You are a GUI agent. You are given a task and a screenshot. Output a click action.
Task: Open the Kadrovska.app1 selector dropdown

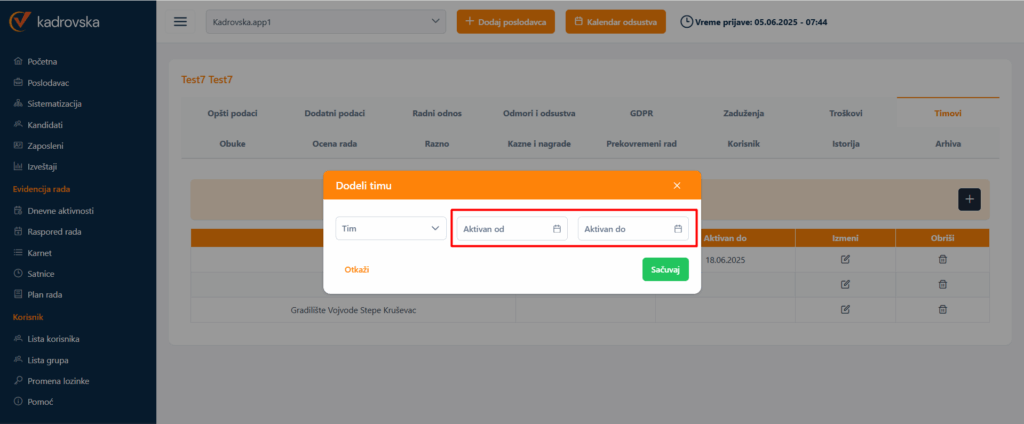tap(325, 22)
